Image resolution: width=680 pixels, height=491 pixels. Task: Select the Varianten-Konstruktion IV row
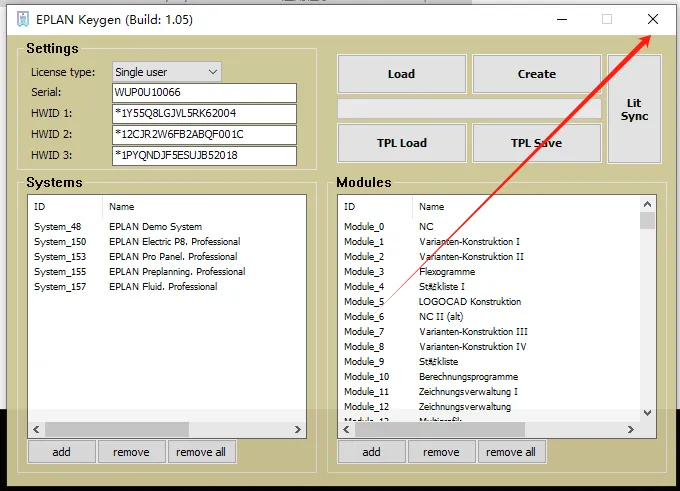tap(489, 347)
